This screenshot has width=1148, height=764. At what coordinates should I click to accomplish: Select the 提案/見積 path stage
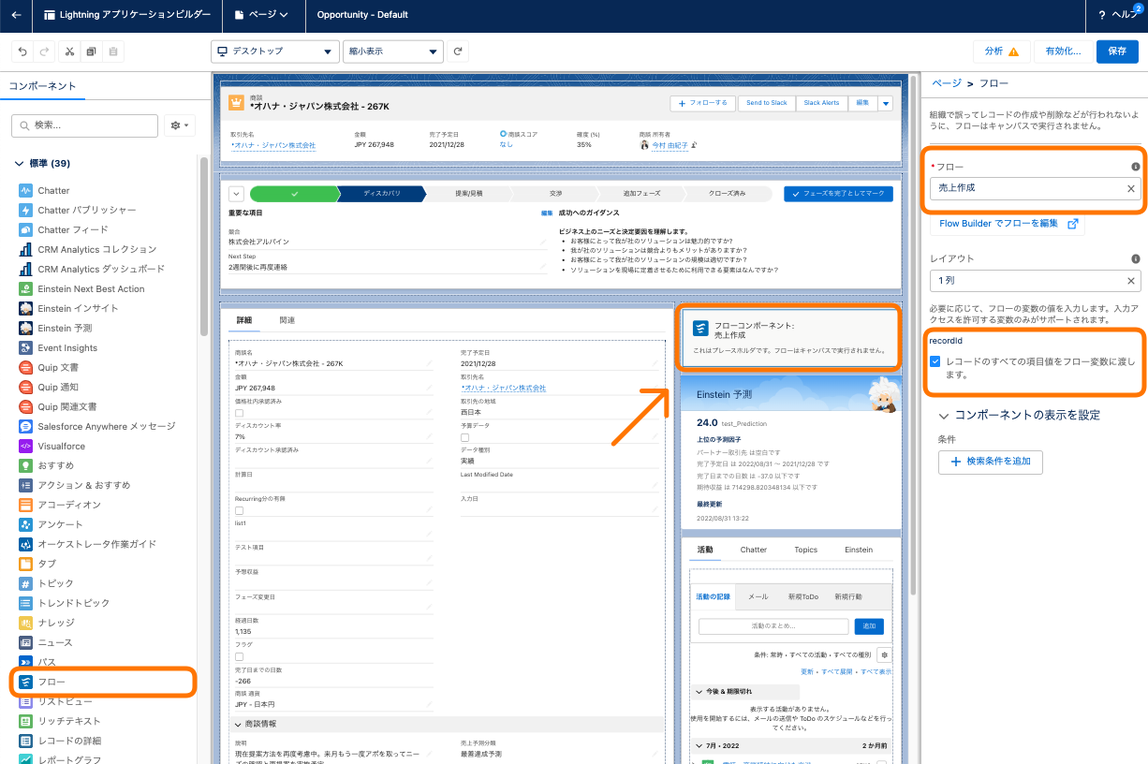pos(469,194)
